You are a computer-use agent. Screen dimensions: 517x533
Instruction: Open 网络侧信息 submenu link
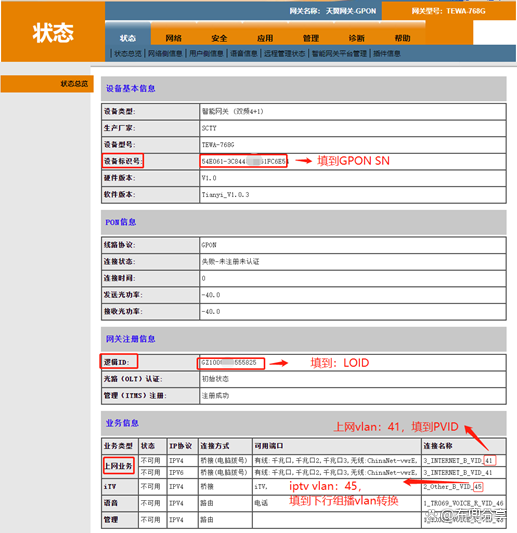[x=165, y=54]
